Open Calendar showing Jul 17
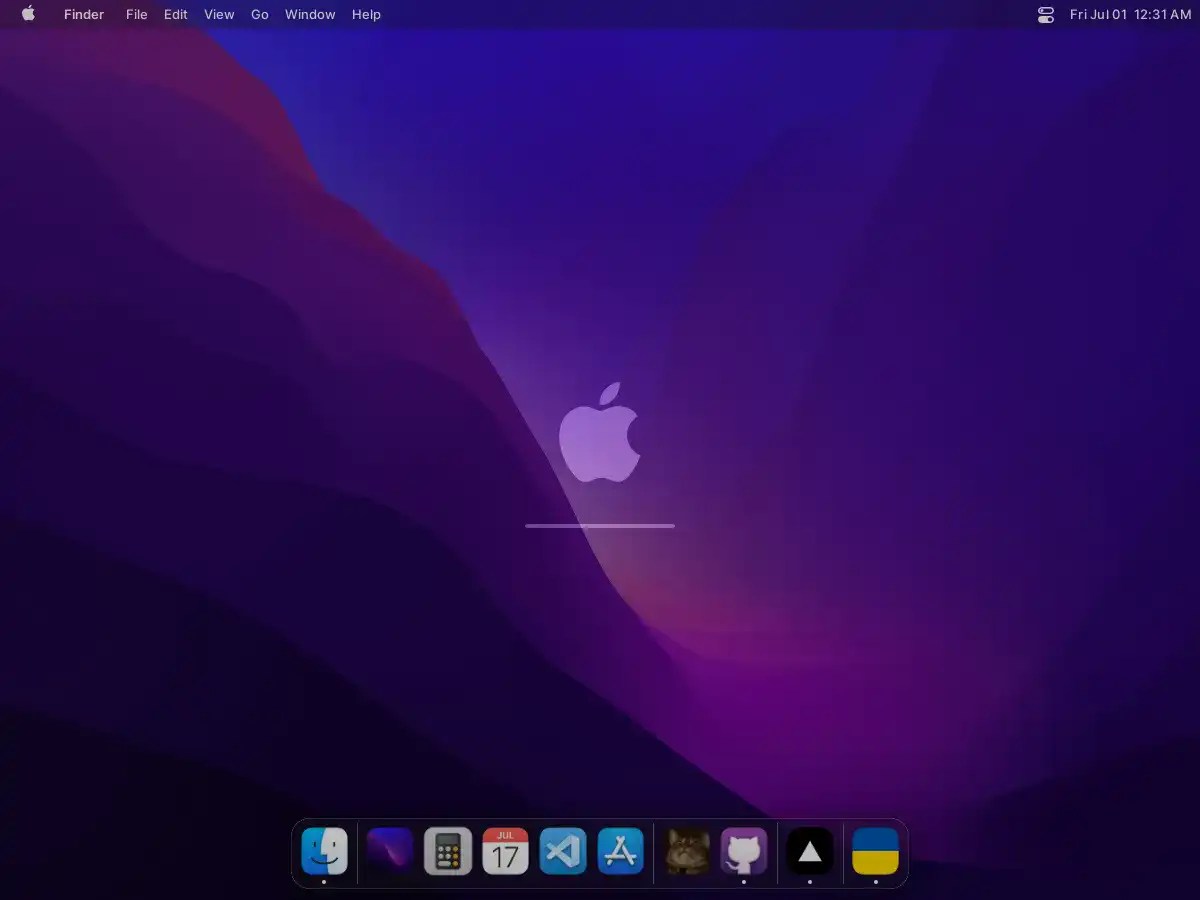Viewport: 1200px width, 900px height. [x=506, y=852]
